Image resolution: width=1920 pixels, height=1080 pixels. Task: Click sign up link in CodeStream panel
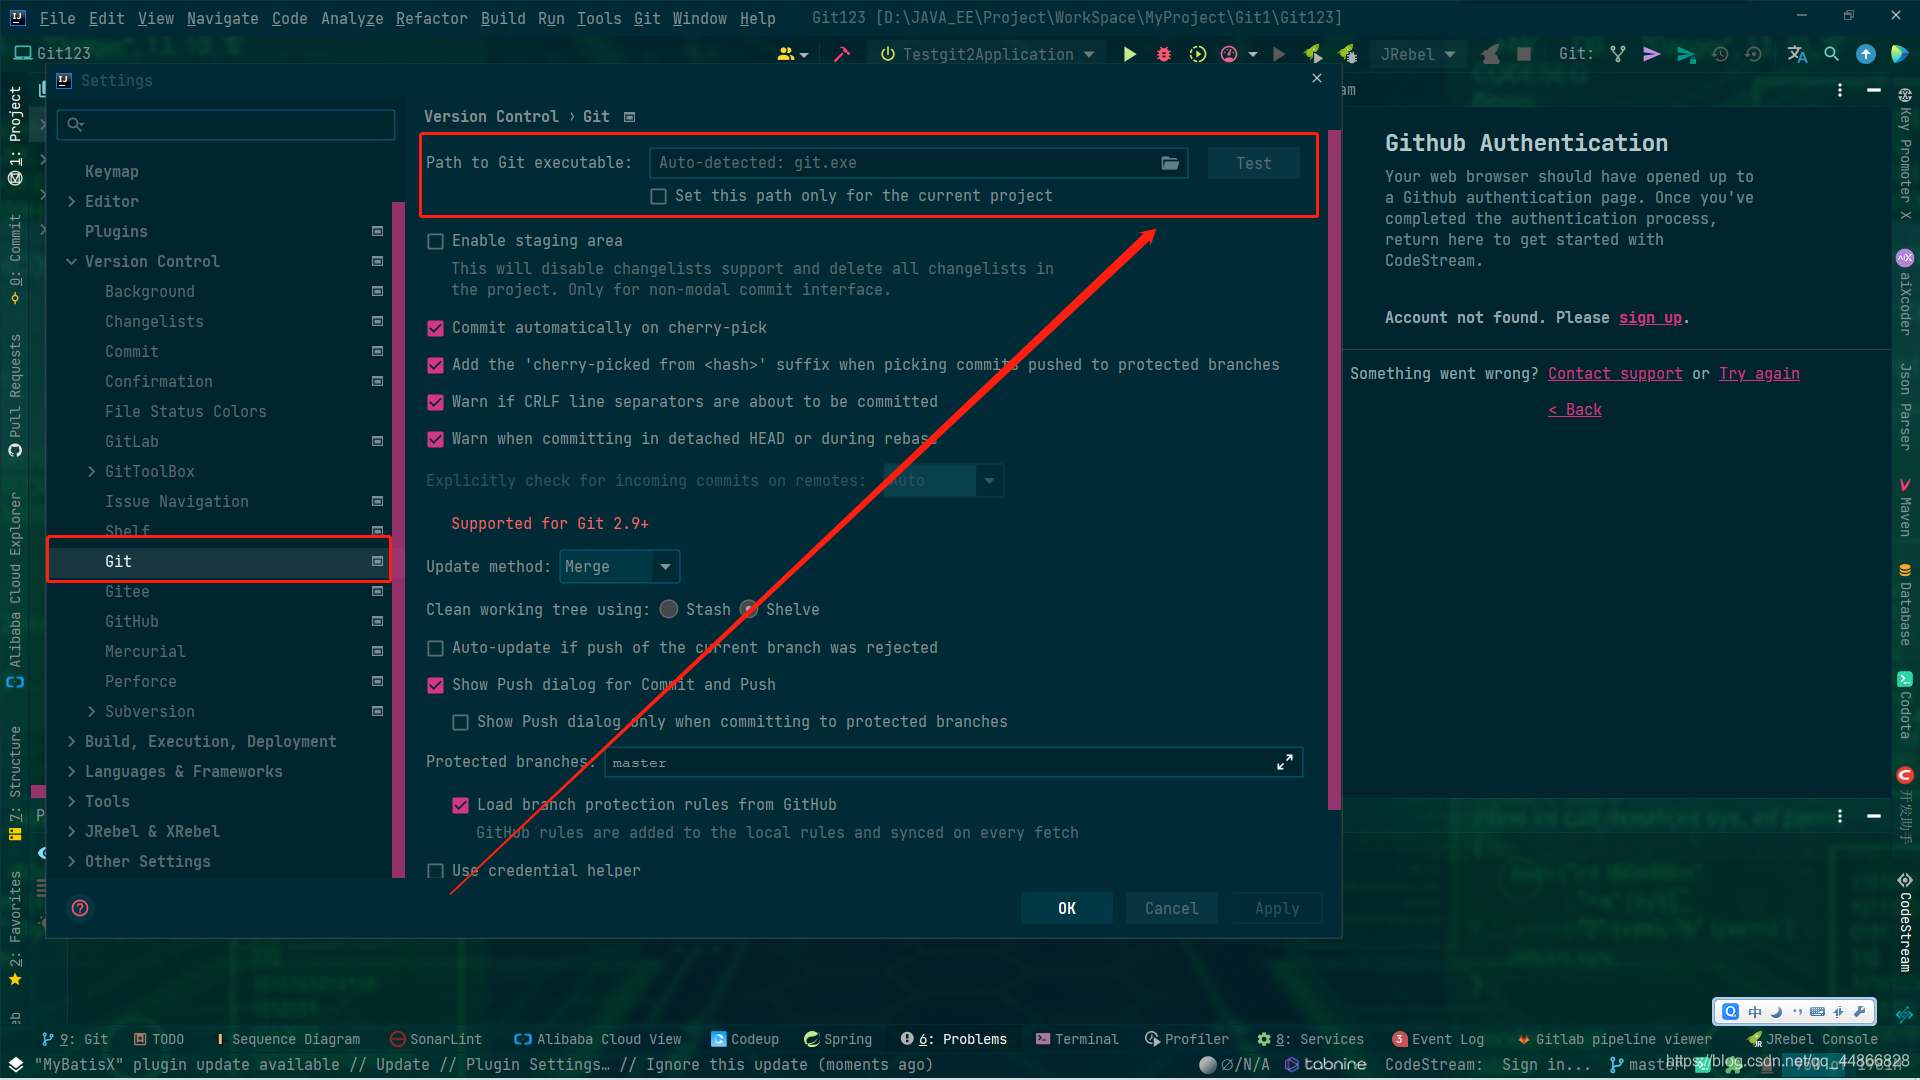[1651, 316]
